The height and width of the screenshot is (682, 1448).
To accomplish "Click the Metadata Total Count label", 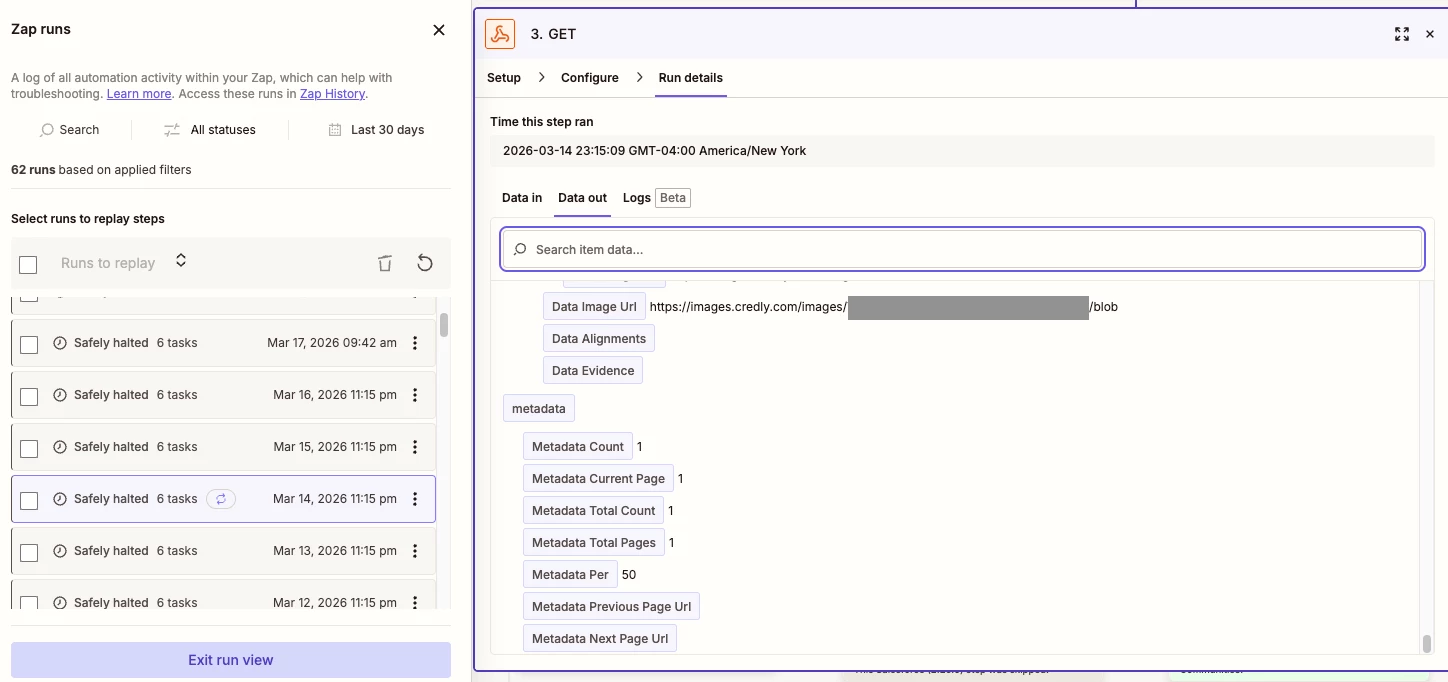I will [594, 511].
